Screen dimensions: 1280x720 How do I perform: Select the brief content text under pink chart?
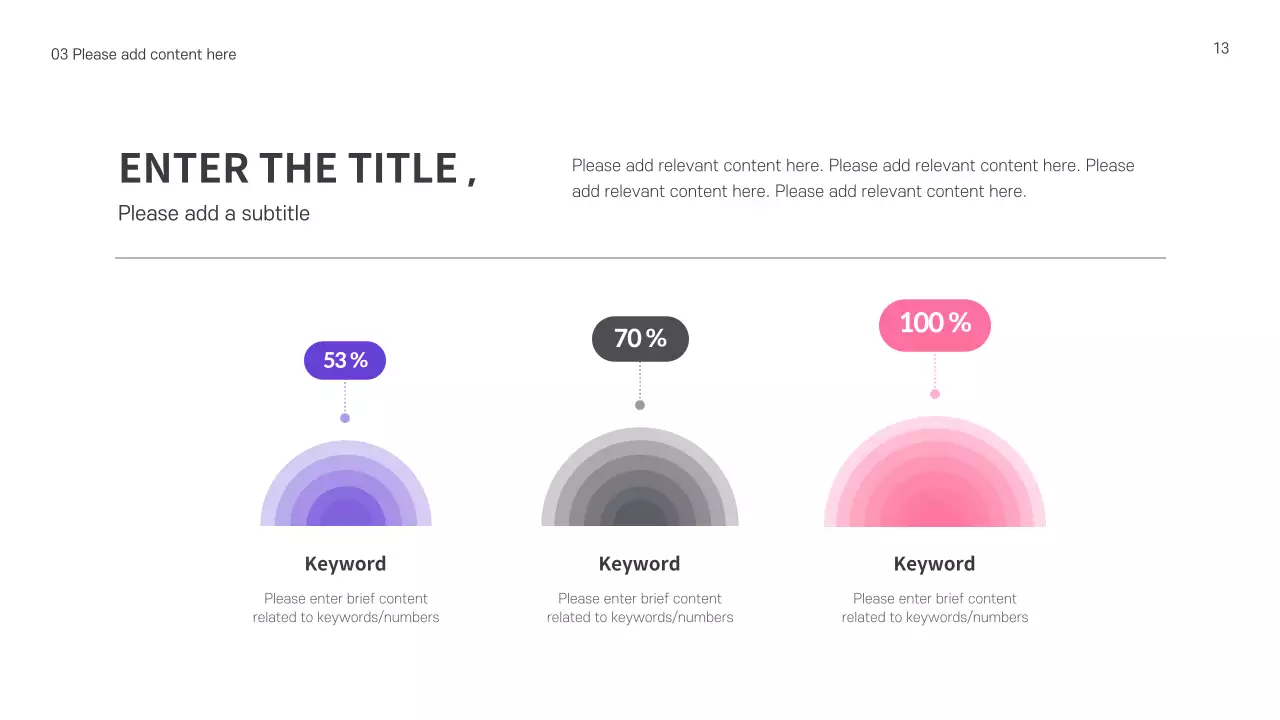tap(934, 608)
